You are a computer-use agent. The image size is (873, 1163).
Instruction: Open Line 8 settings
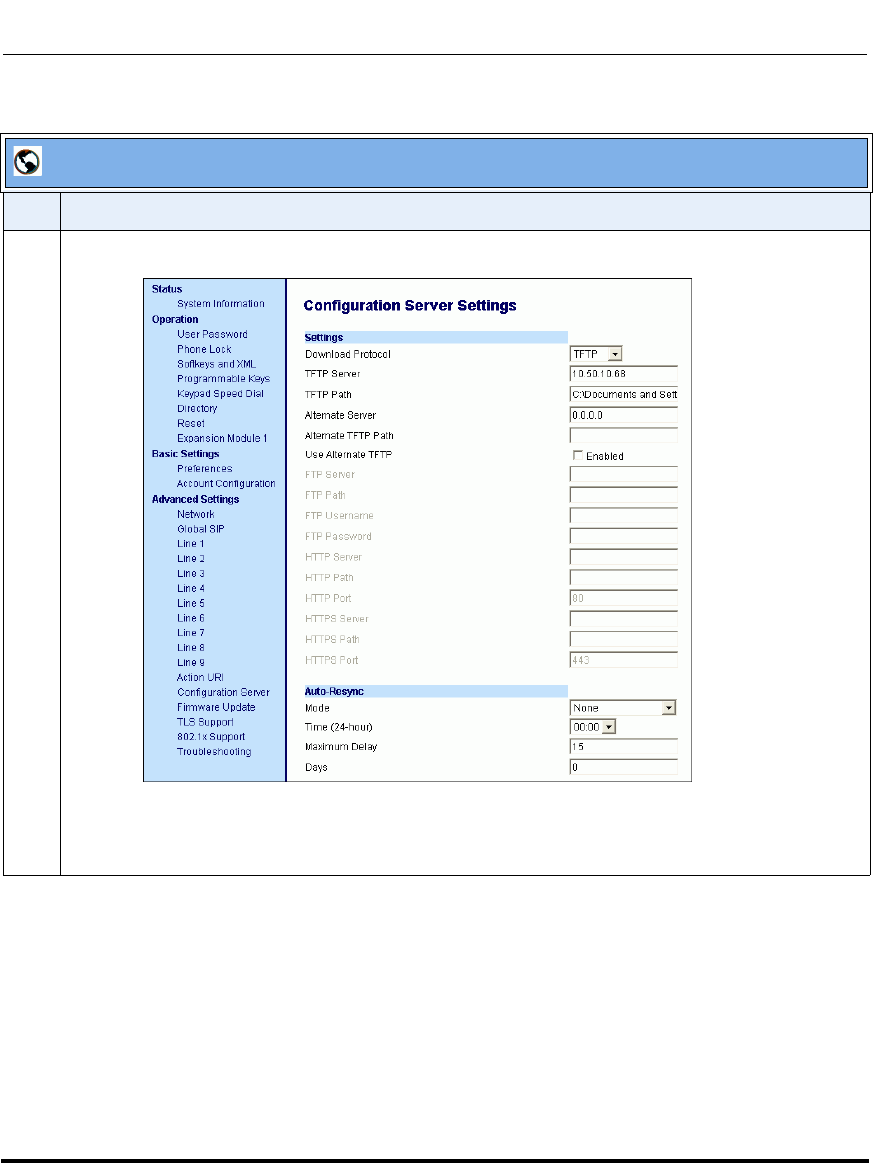(x=191, y=648)
